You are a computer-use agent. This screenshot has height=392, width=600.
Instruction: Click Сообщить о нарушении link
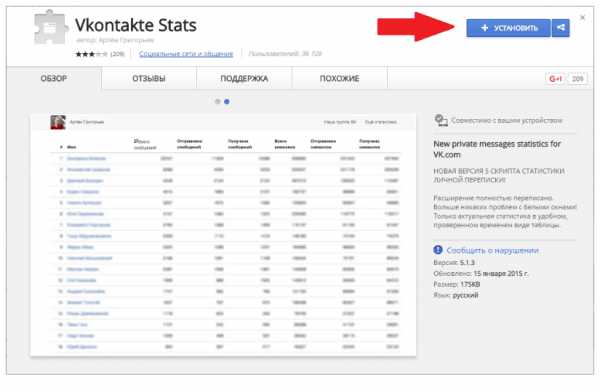492,250
